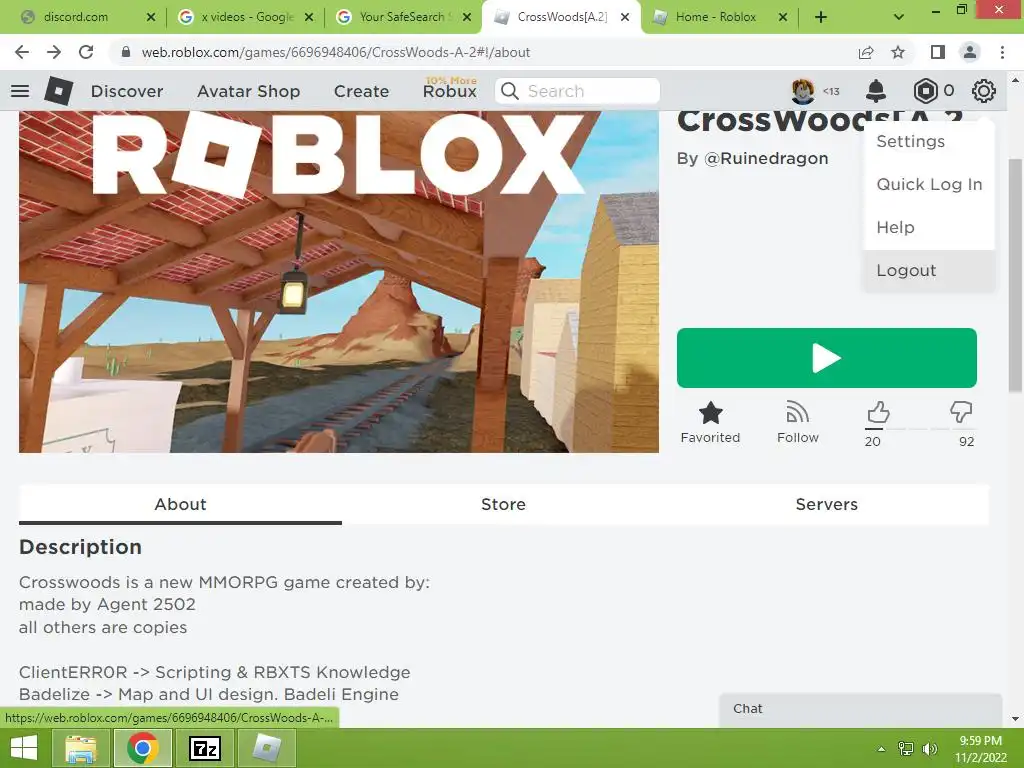
Task: Click the browser address bar URL
Action: (x=336, y=52)
